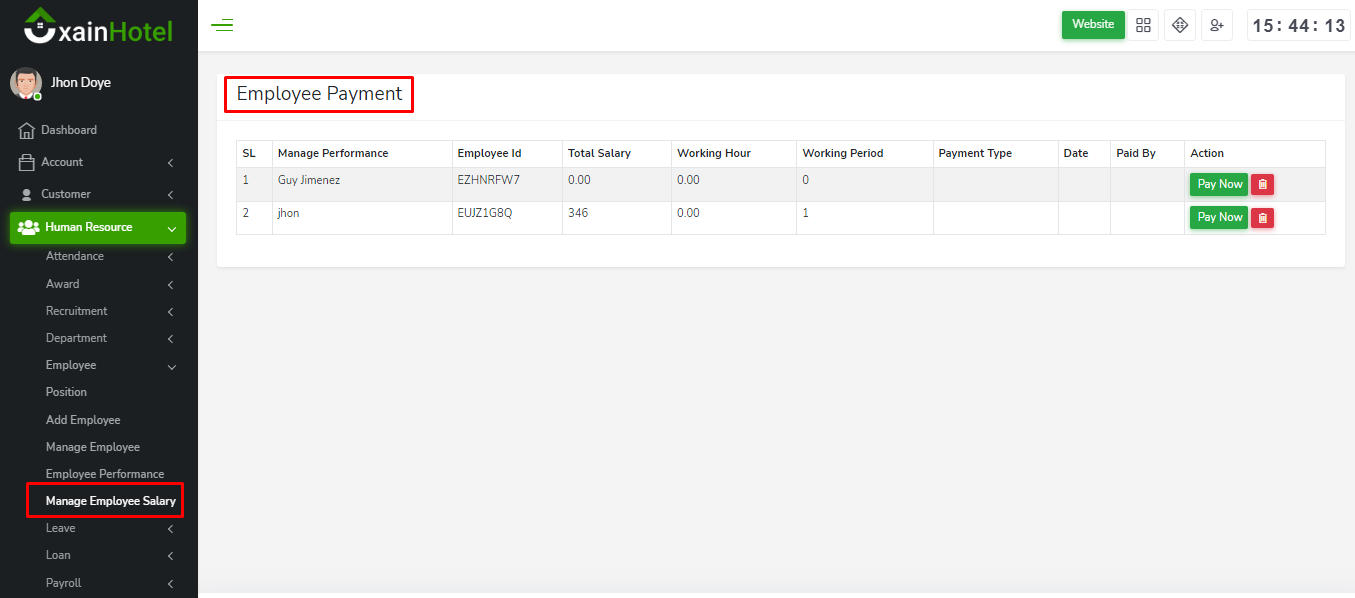
Task: Click the add user icon in header
Action: 1217,25
